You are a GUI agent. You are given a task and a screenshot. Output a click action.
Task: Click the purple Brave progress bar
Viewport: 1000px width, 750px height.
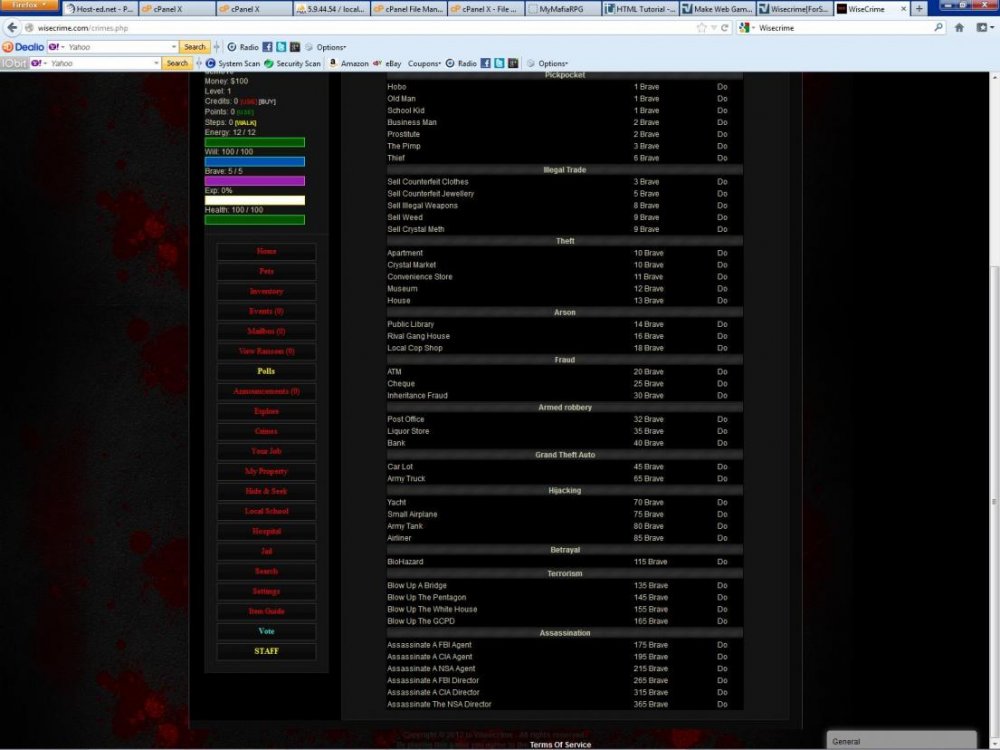click(x=255, y=181)
